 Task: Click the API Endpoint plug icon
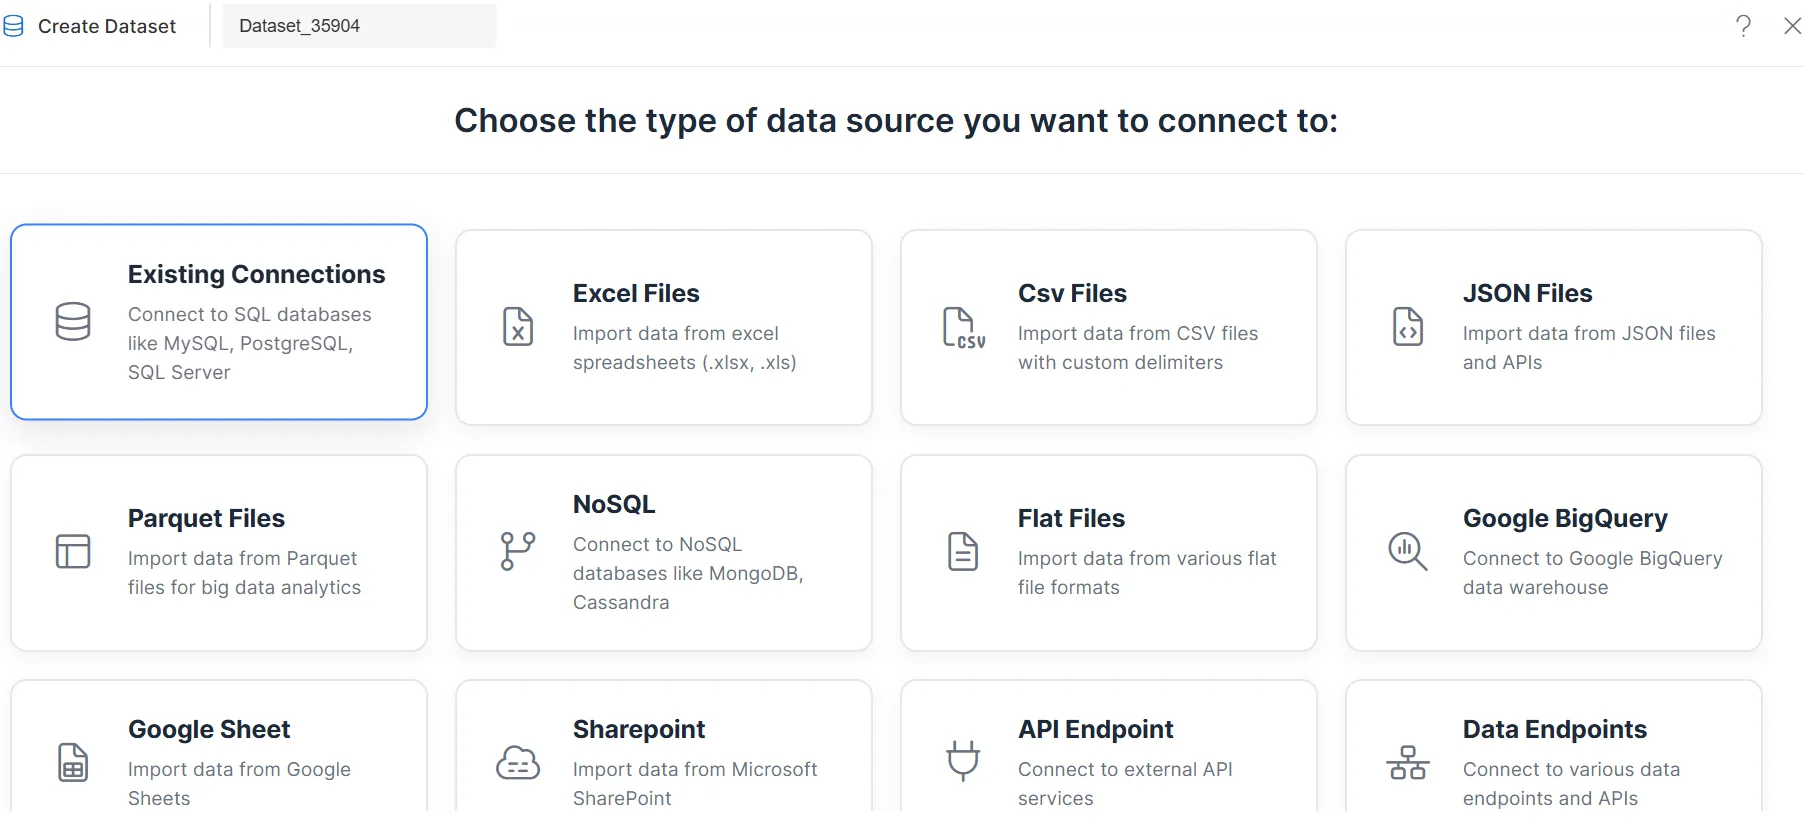pos(963,762)
